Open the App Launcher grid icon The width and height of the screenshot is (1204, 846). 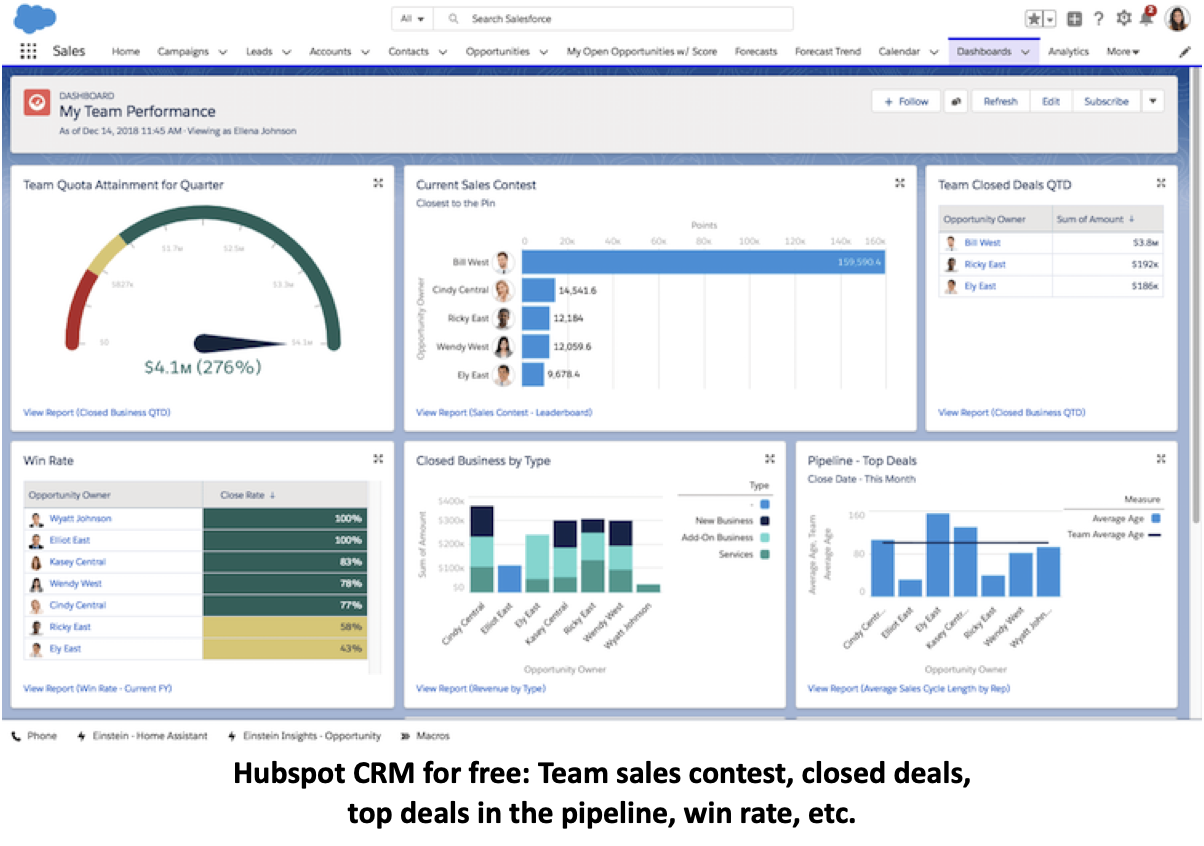click(x=28, y=52)
